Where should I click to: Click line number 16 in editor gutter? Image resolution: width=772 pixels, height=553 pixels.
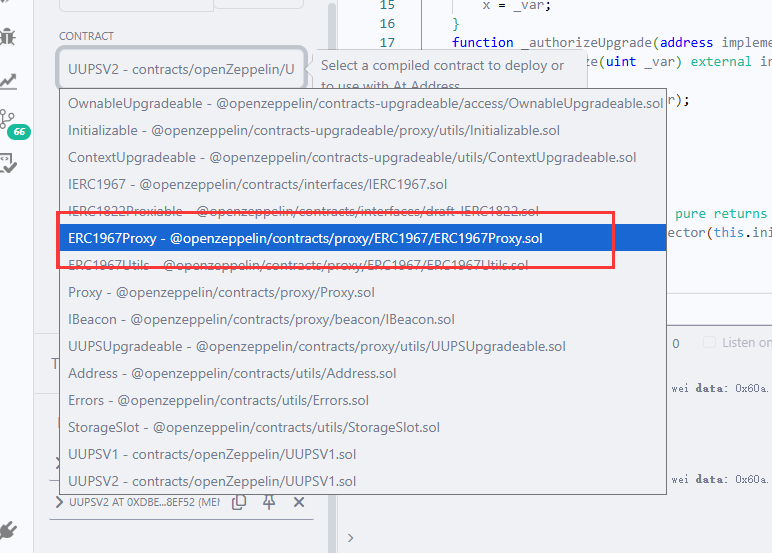click(387, 23)
